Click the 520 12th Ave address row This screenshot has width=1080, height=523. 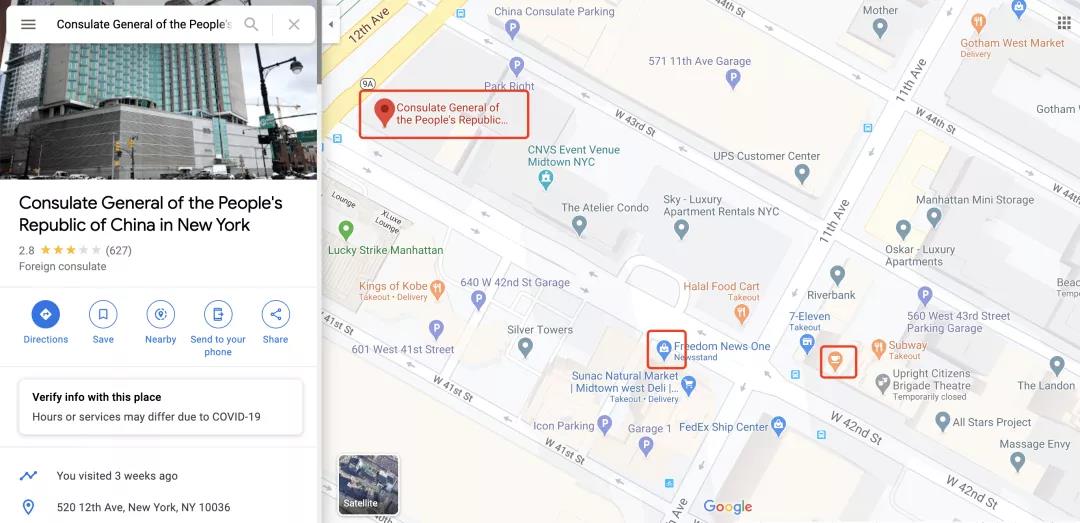click(160, 507)
